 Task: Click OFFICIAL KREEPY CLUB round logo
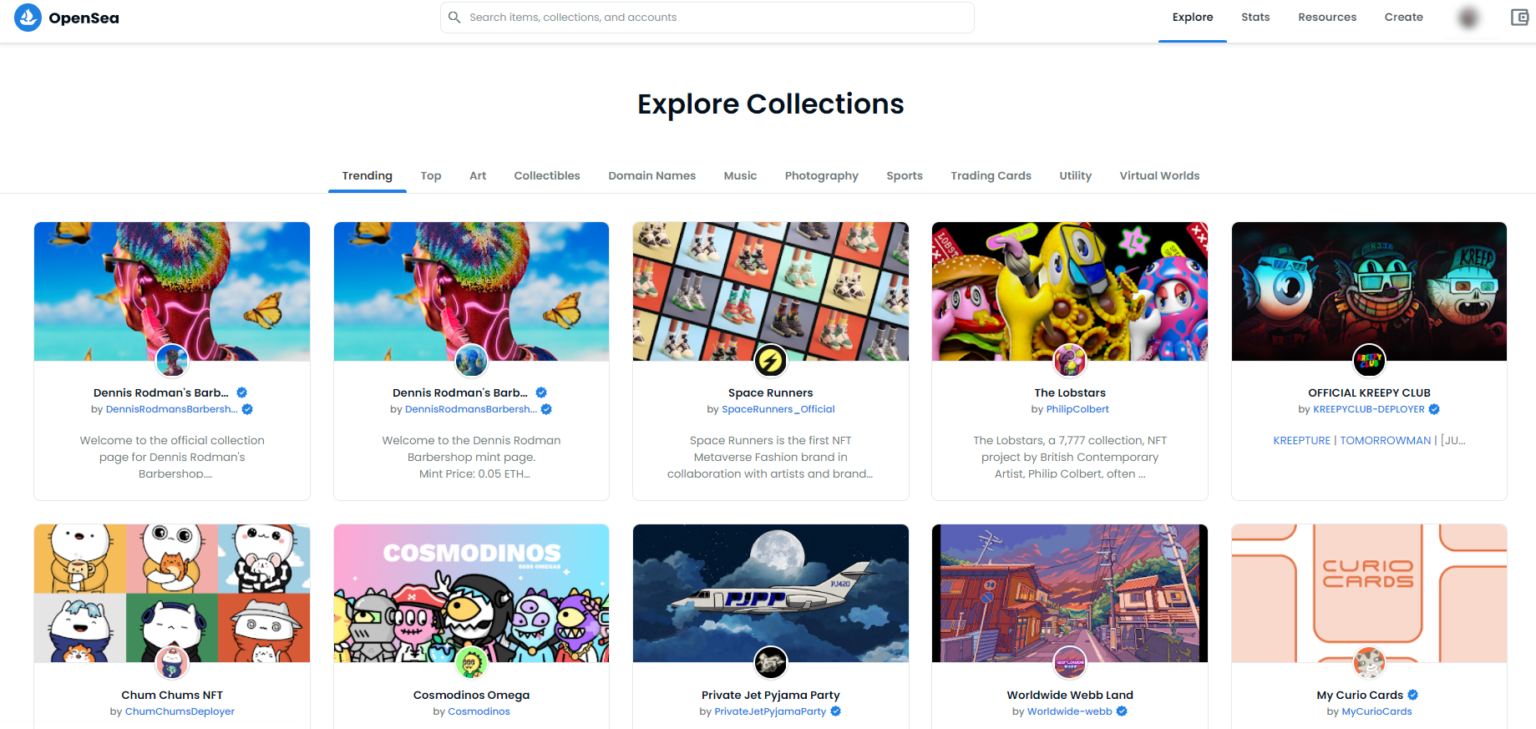click(1369, 360)
